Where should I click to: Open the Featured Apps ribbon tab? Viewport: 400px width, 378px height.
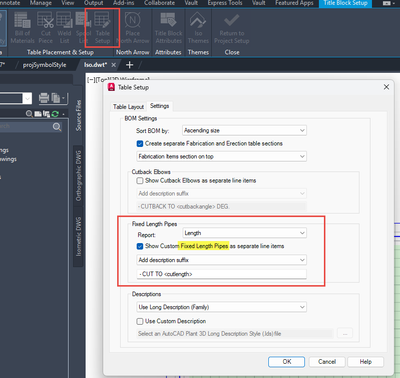coord(294,3)
